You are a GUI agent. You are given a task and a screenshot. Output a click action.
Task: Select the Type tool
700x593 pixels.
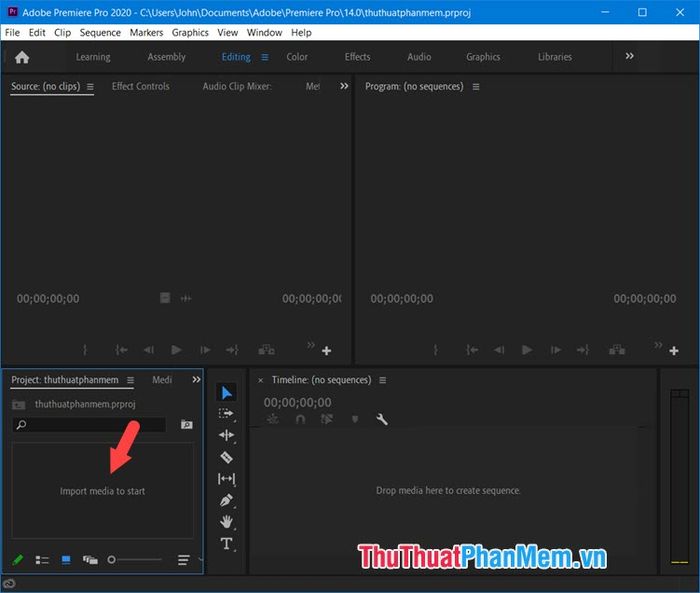[226, 543]
